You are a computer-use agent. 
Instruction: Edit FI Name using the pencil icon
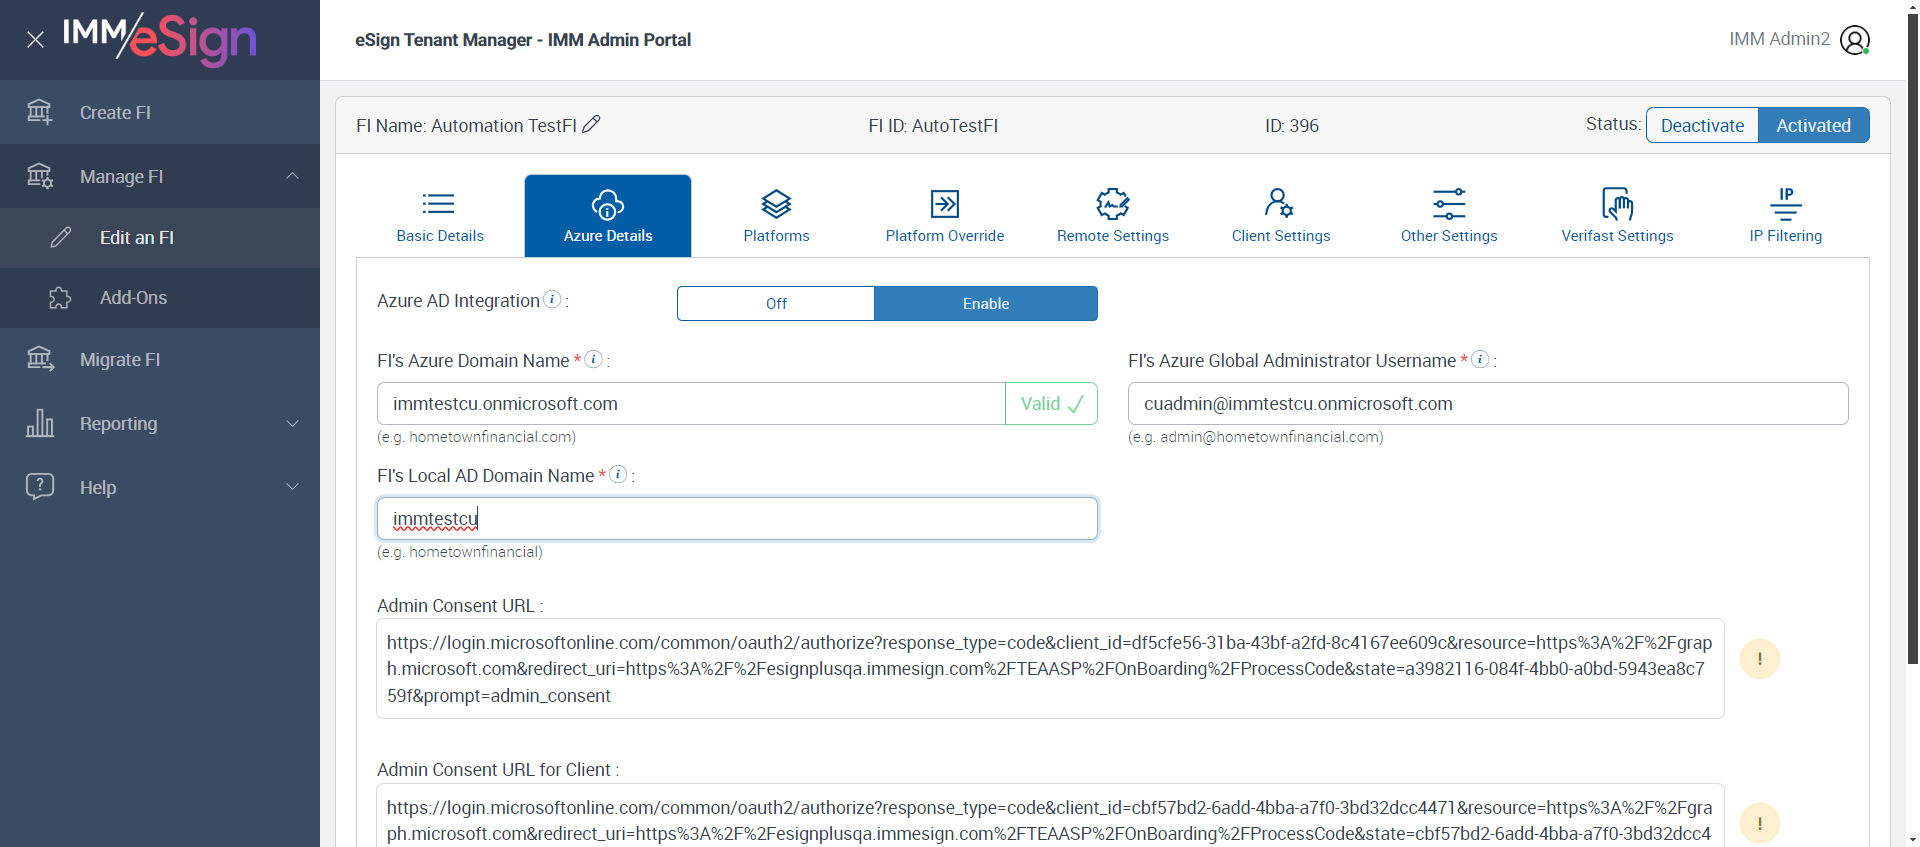[591, 124]
